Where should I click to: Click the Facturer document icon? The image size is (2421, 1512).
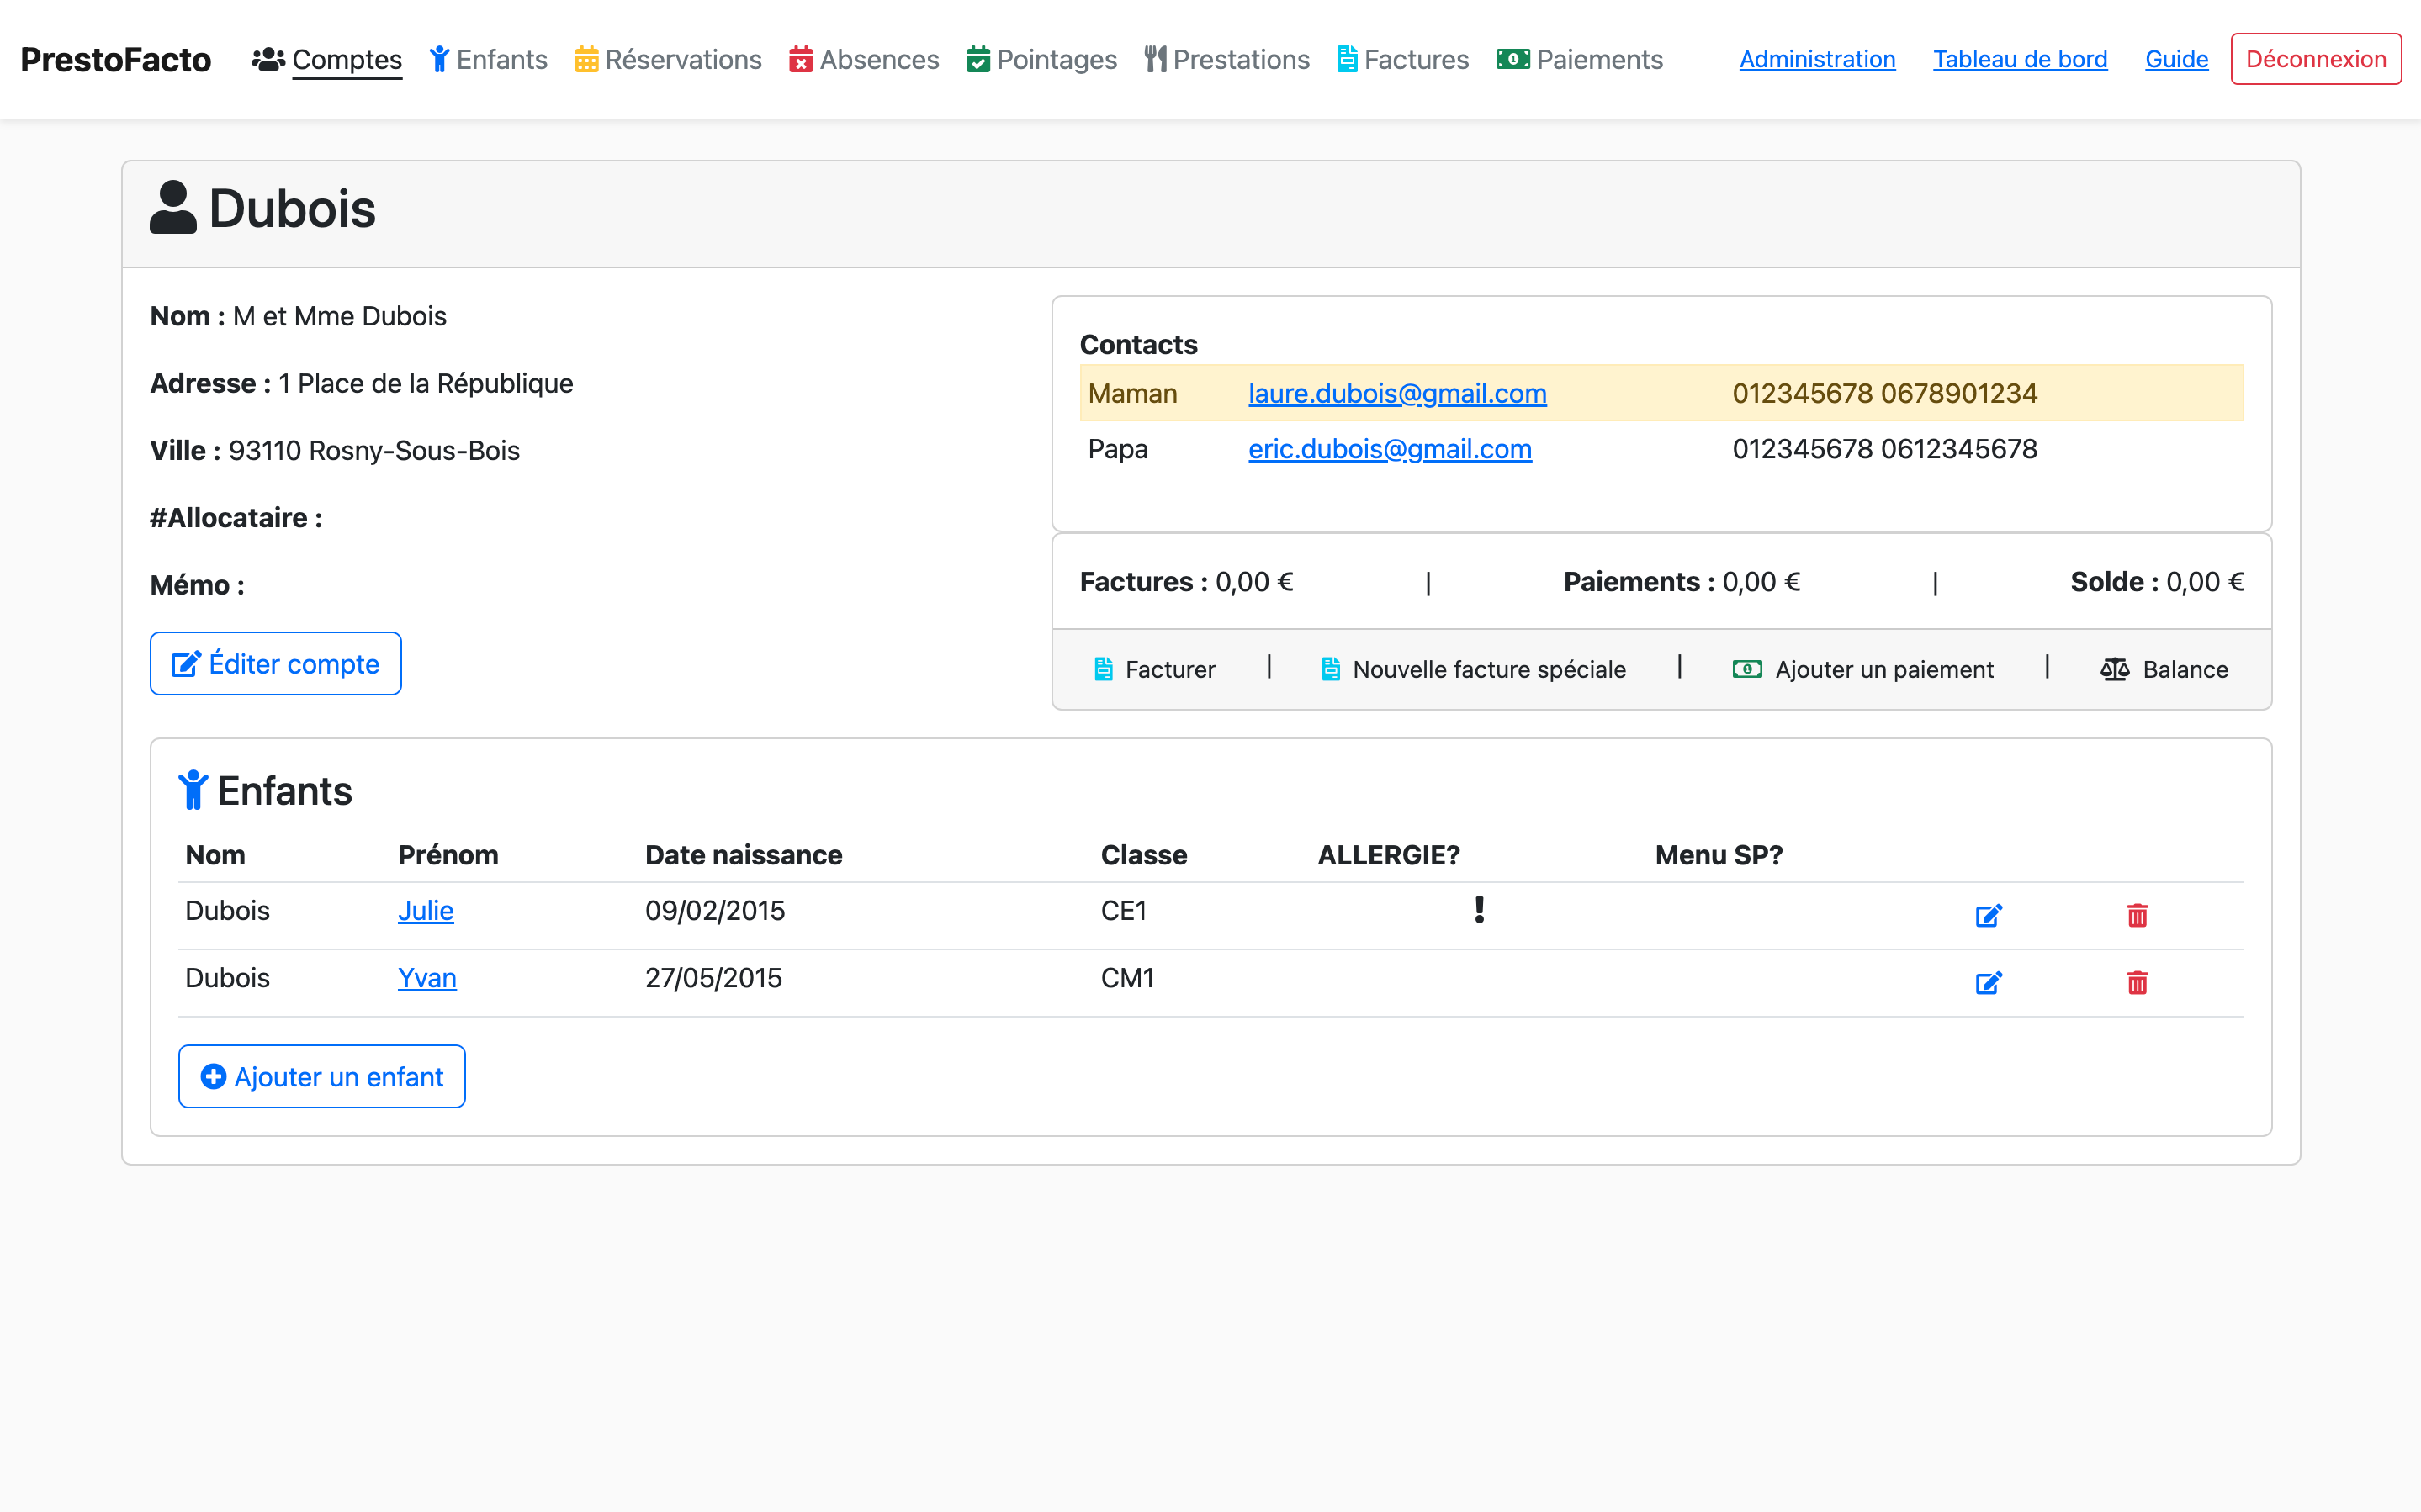(x=1103, y=669)
